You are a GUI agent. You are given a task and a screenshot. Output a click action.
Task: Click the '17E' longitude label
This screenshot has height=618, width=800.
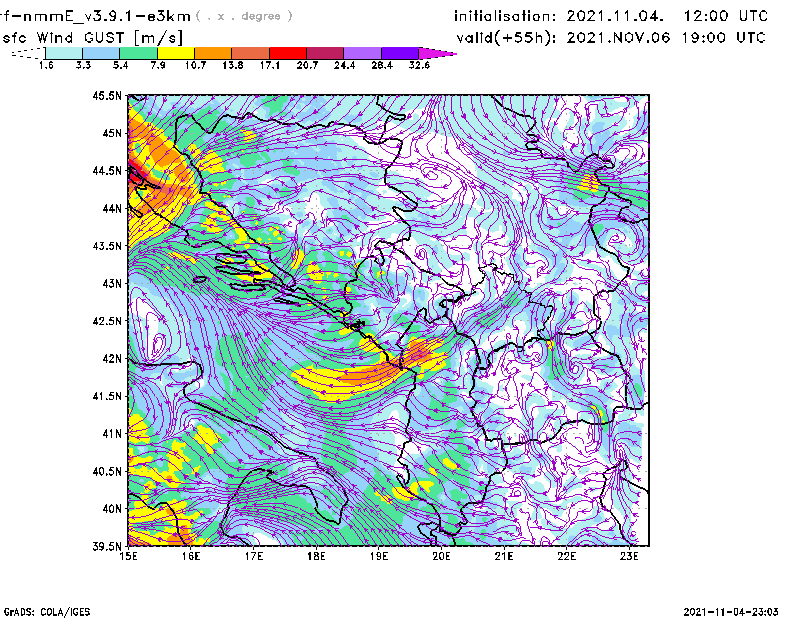254,556
